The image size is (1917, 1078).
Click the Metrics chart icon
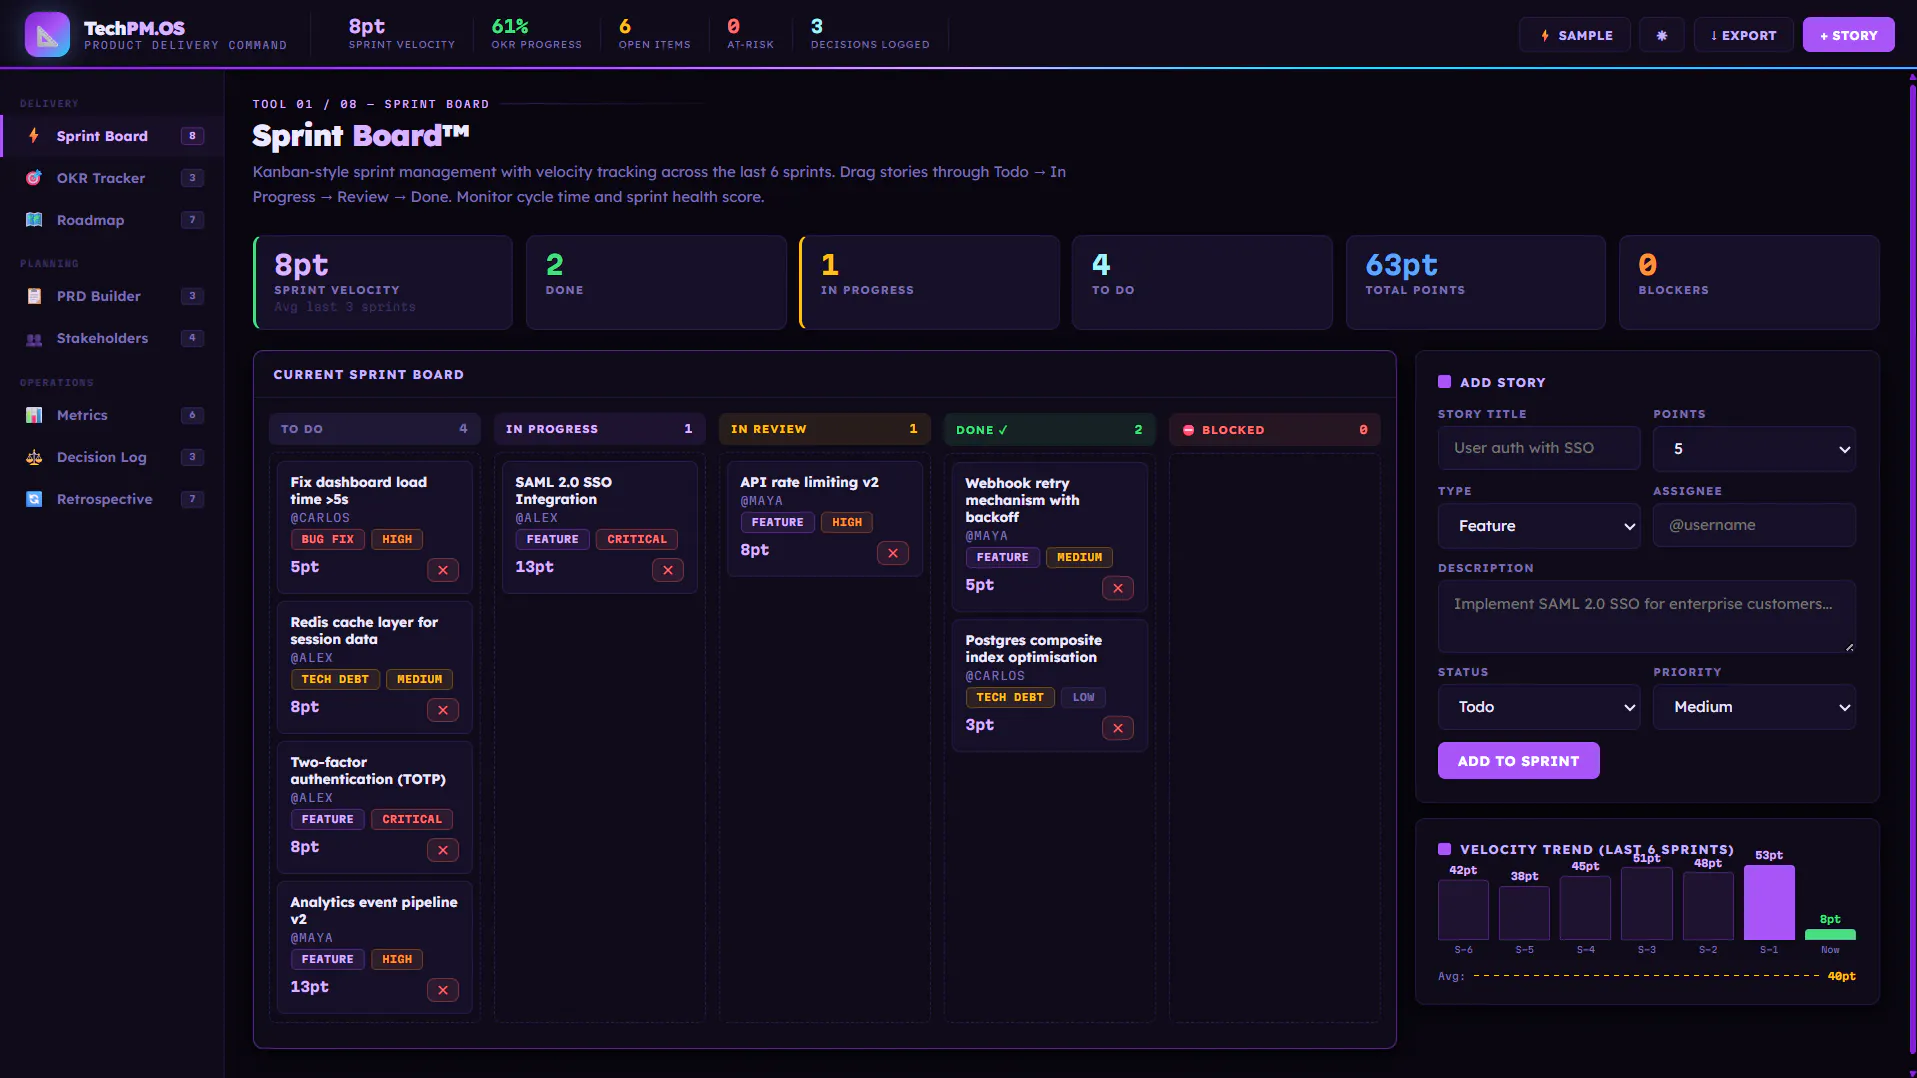pos(34,415)
